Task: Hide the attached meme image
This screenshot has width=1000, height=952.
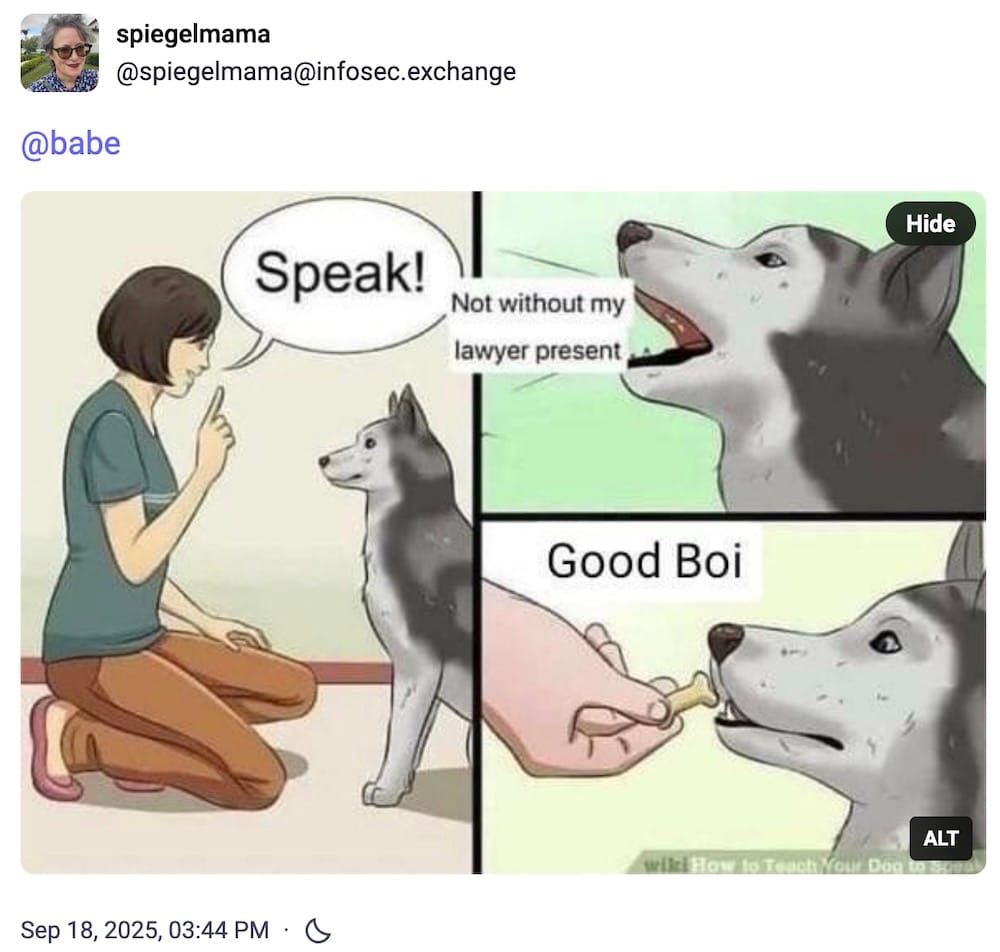Action: [930, 224]
